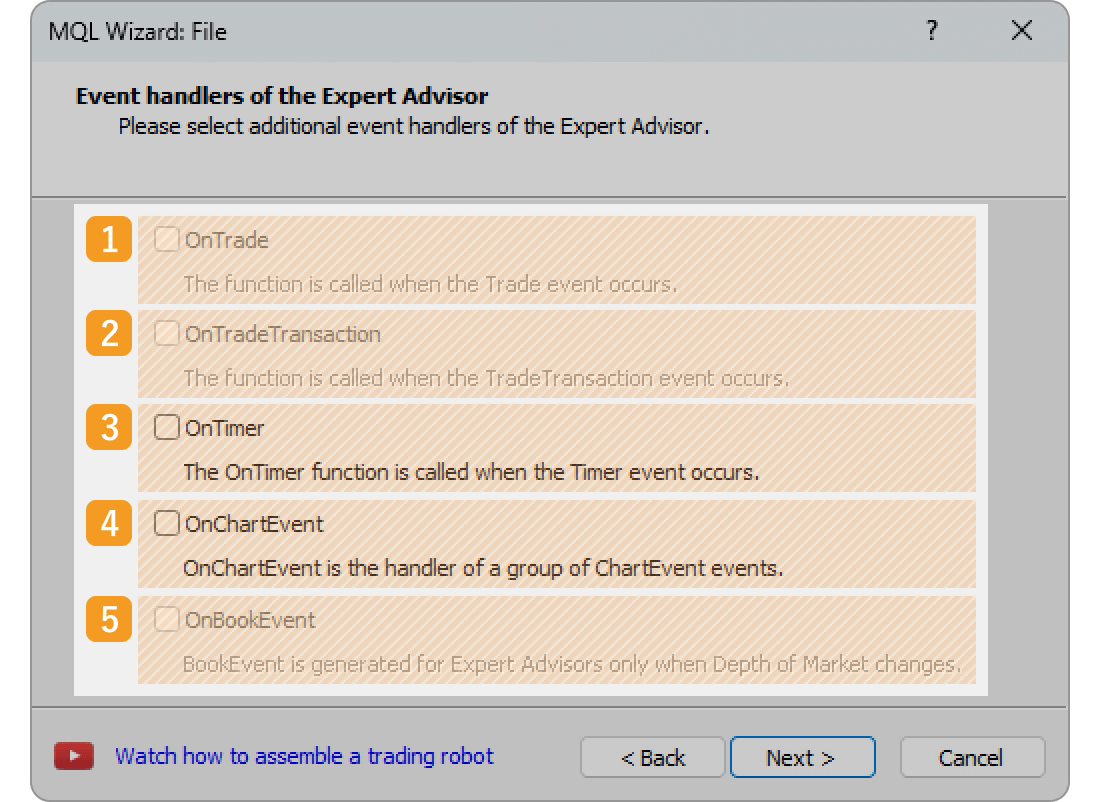Click the OnTimer function description text
Viewport: 1100px width, 802px height.
[x=471, y=472]
